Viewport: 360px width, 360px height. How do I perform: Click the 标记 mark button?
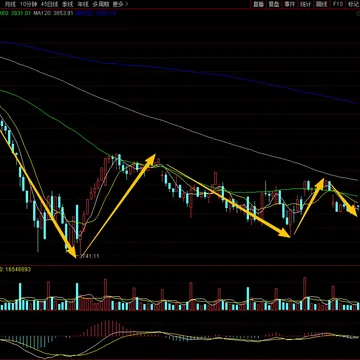353,4
